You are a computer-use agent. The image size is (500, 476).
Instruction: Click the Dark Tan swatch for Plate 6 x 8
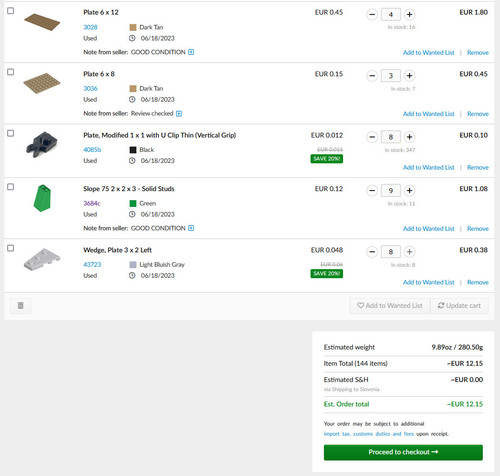click(x=133, y=88)
